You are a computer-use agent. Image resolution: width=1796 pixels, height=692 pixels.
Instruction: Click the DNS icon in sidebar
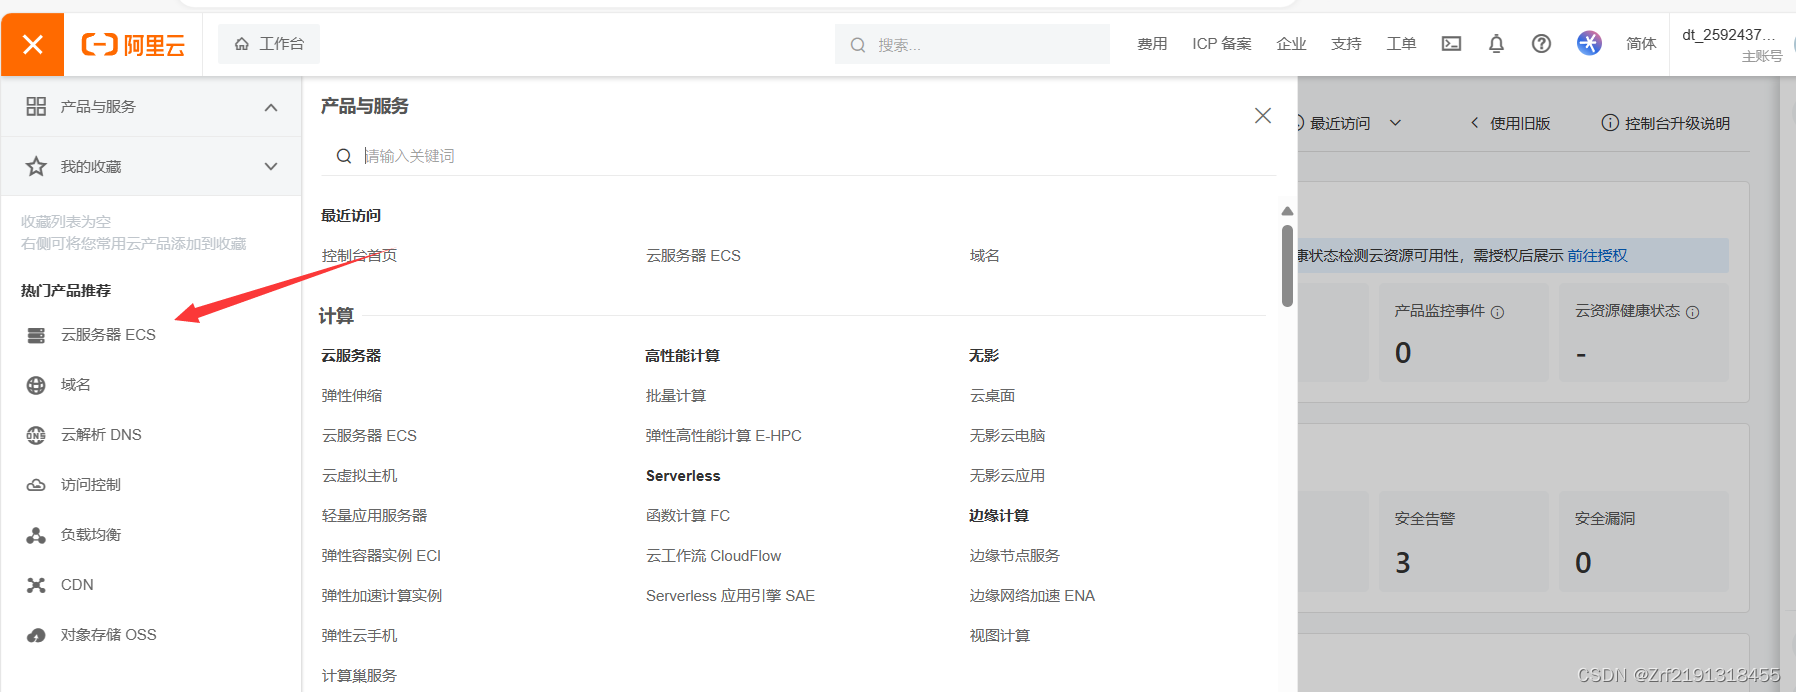click(x=36, y=435)
